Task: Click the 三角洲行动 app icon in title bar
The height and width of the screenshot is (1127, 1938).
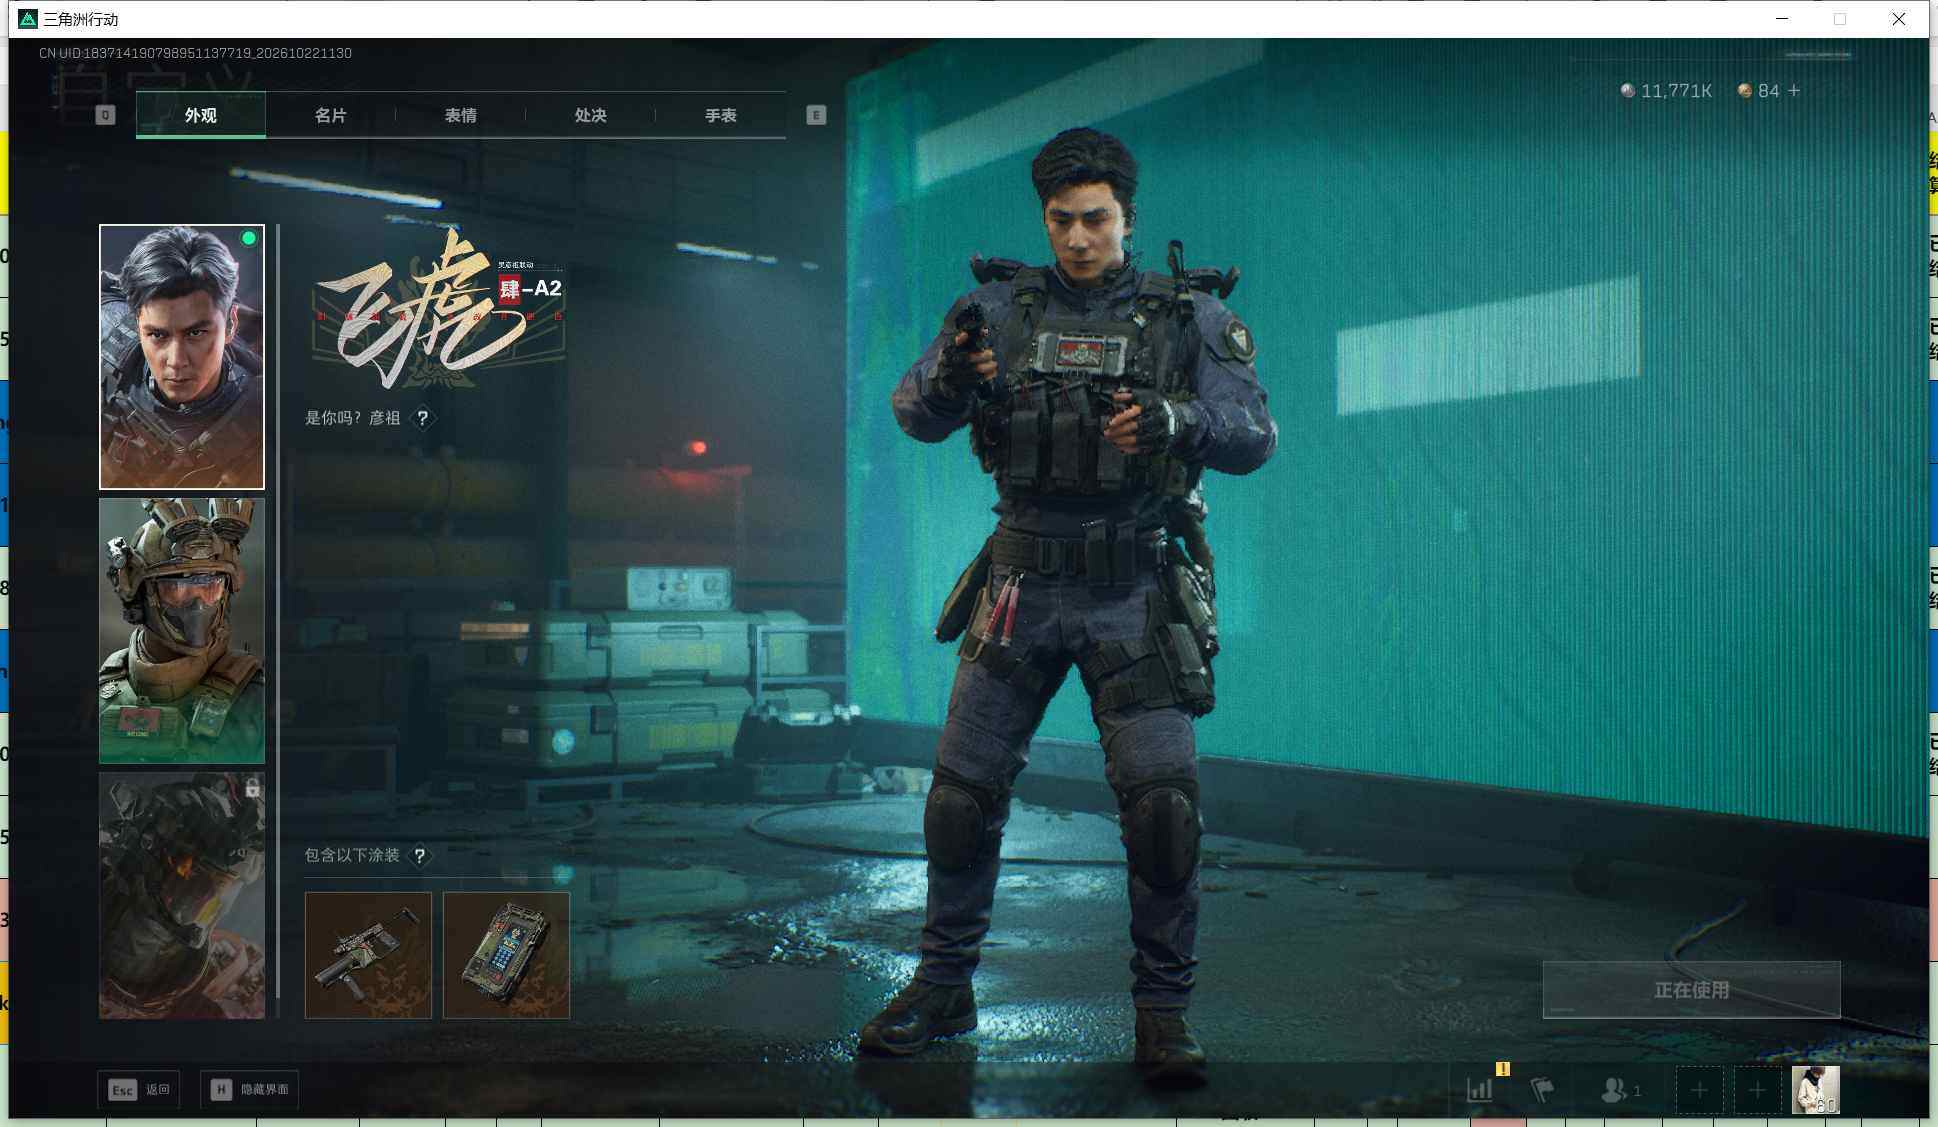Action: [28, 19]
